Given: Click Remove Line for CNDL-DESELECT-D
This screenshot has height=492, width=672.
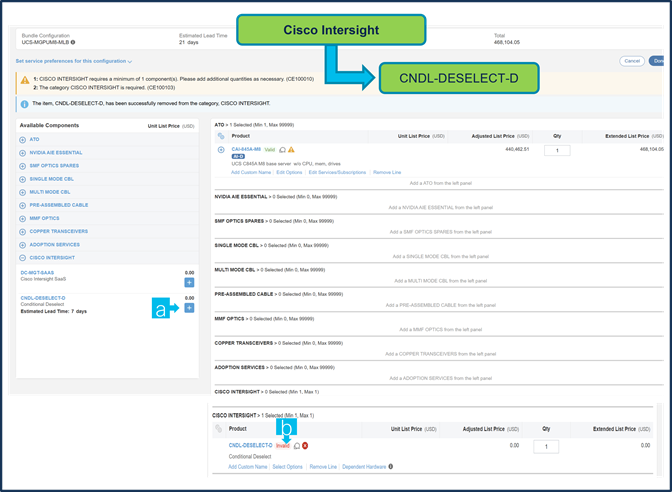Looking at the screenshot, I should coord(323,467).
